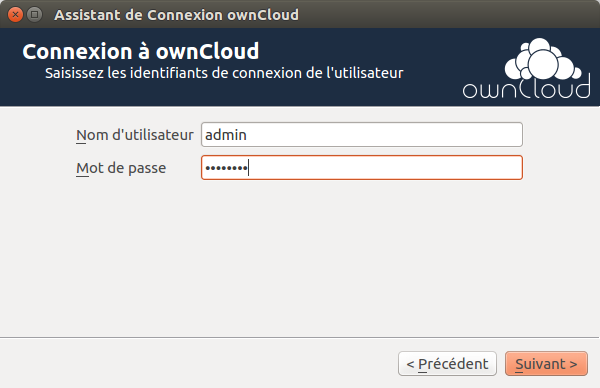Click the "Mot de passe" label

[x=121, y=168]
